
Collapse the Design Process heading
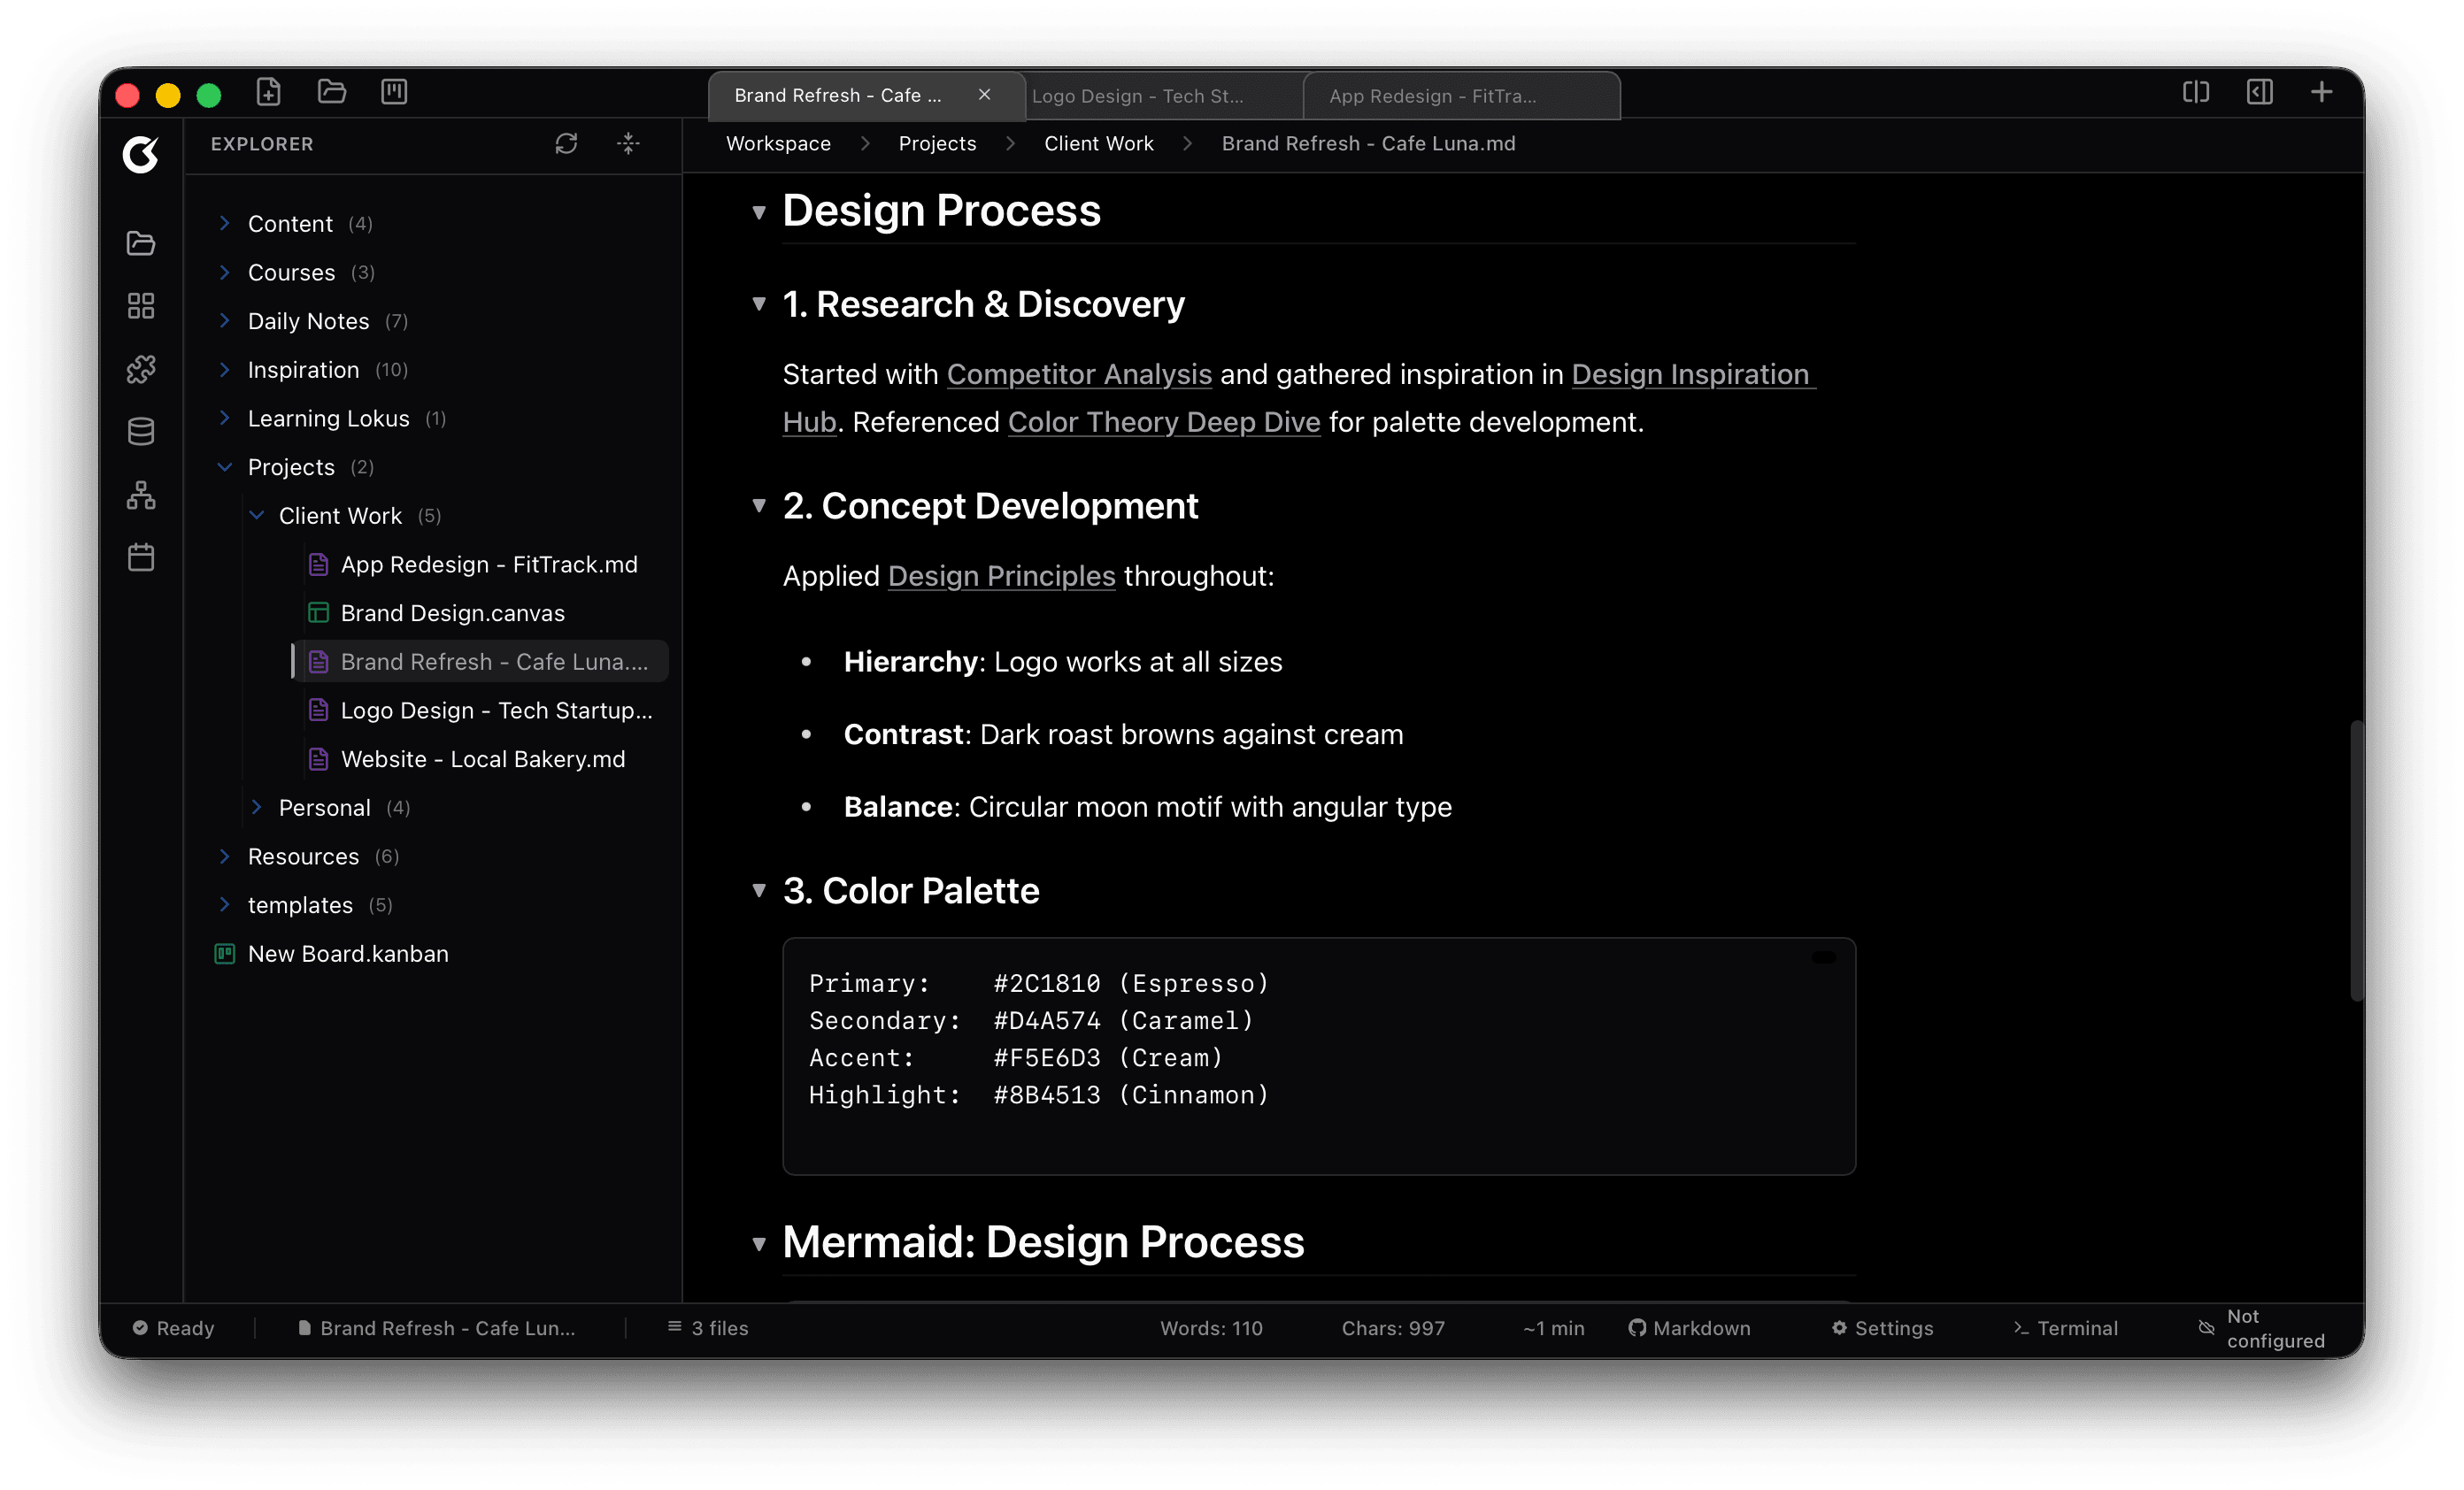pos(759,212)
